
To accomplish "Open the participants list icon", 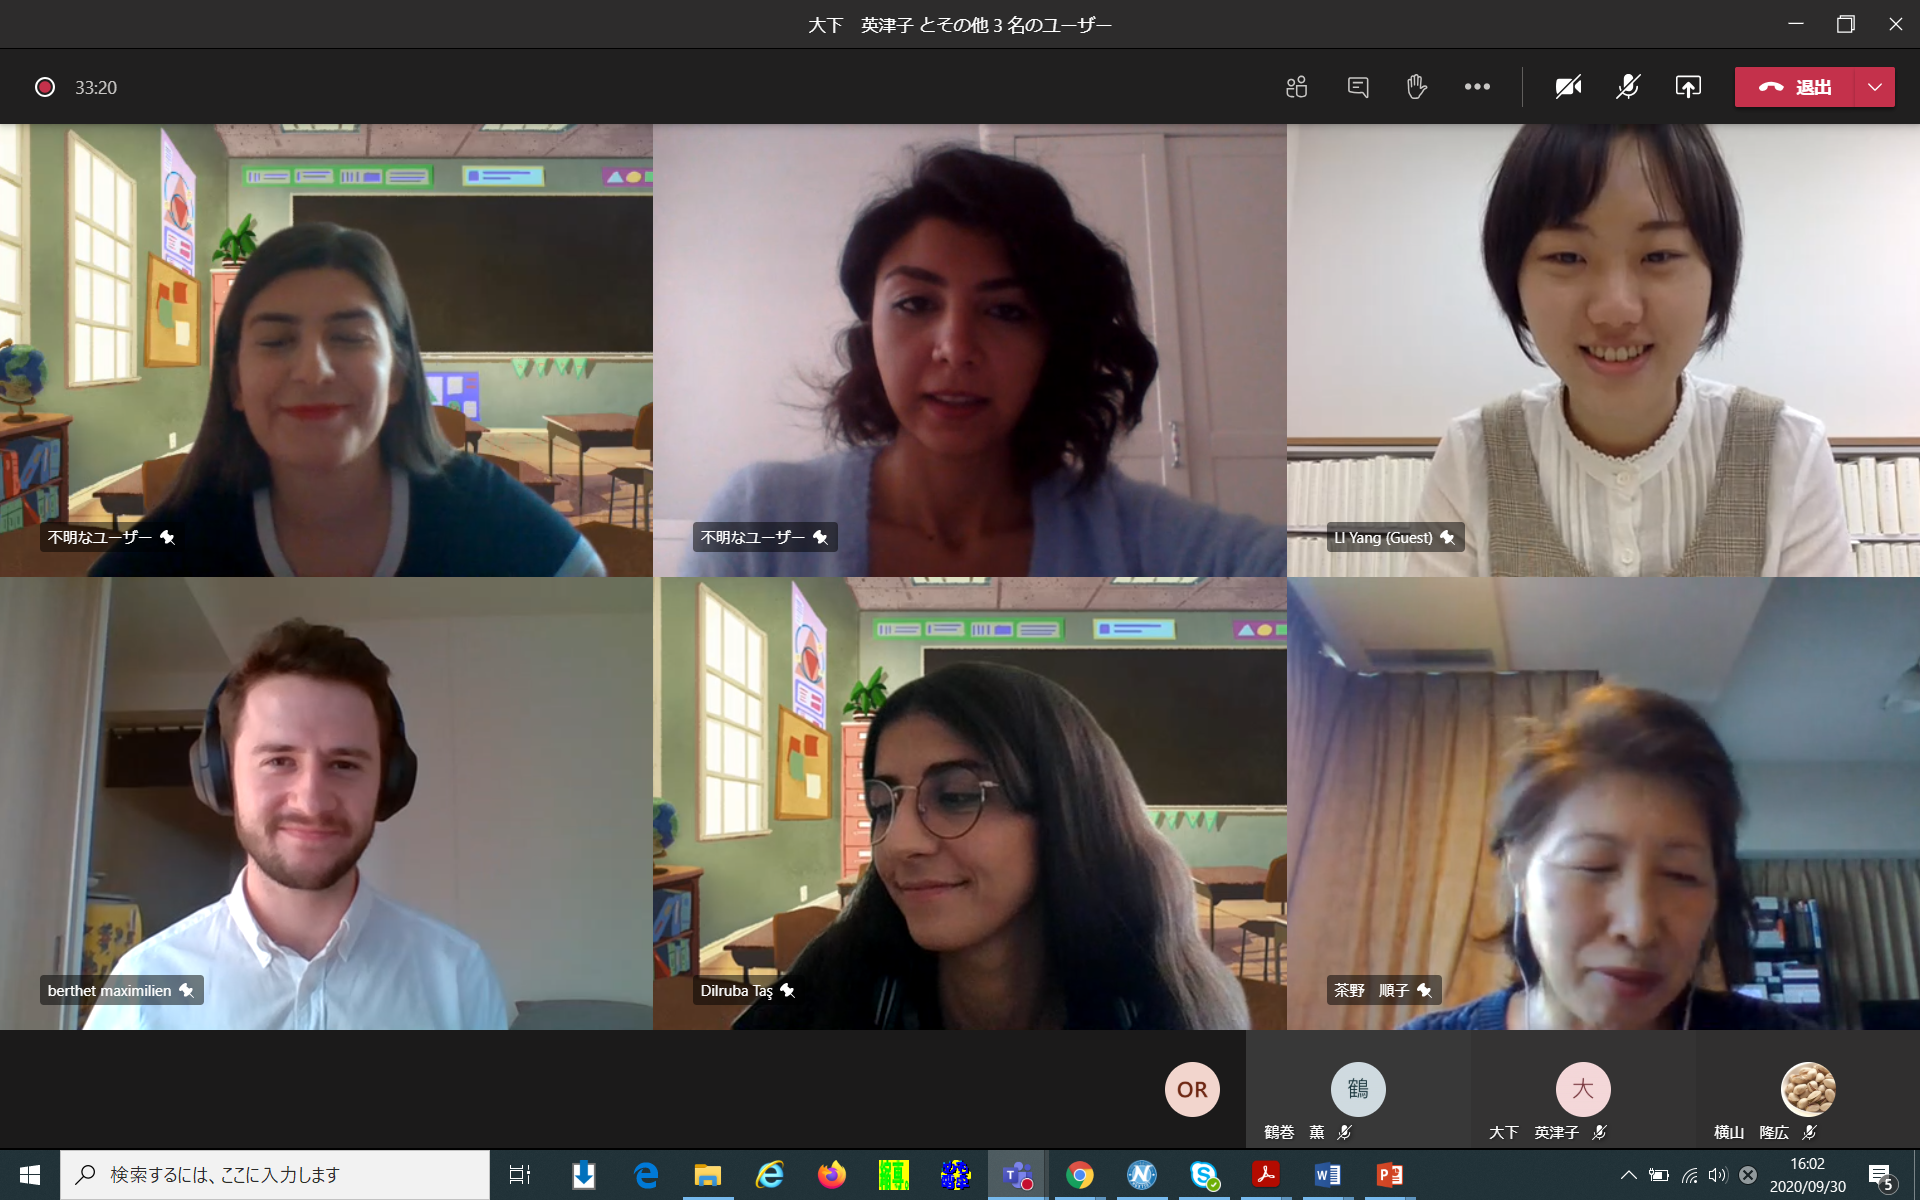I will 1297,87.
